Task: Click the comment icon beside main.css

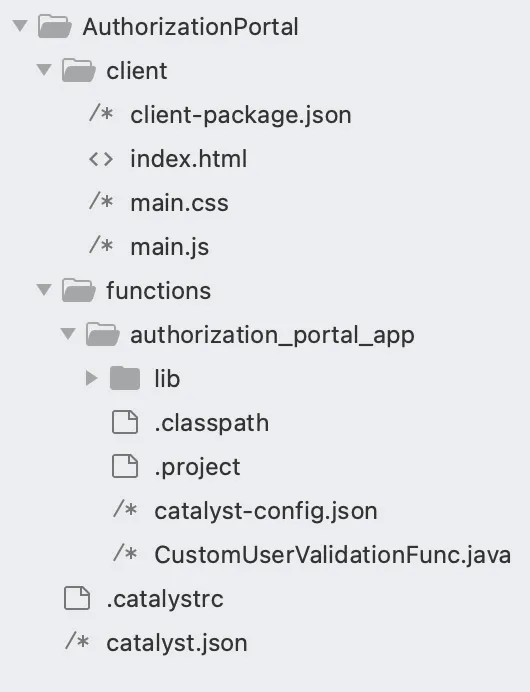Action: pyautogui.click(x=101, y=202)
